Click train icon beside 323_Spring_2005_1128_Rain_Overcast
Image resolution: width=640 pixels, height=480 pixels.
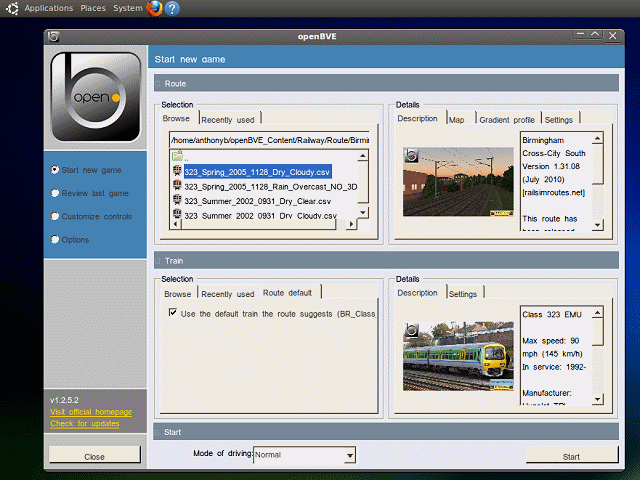(177, 186)
